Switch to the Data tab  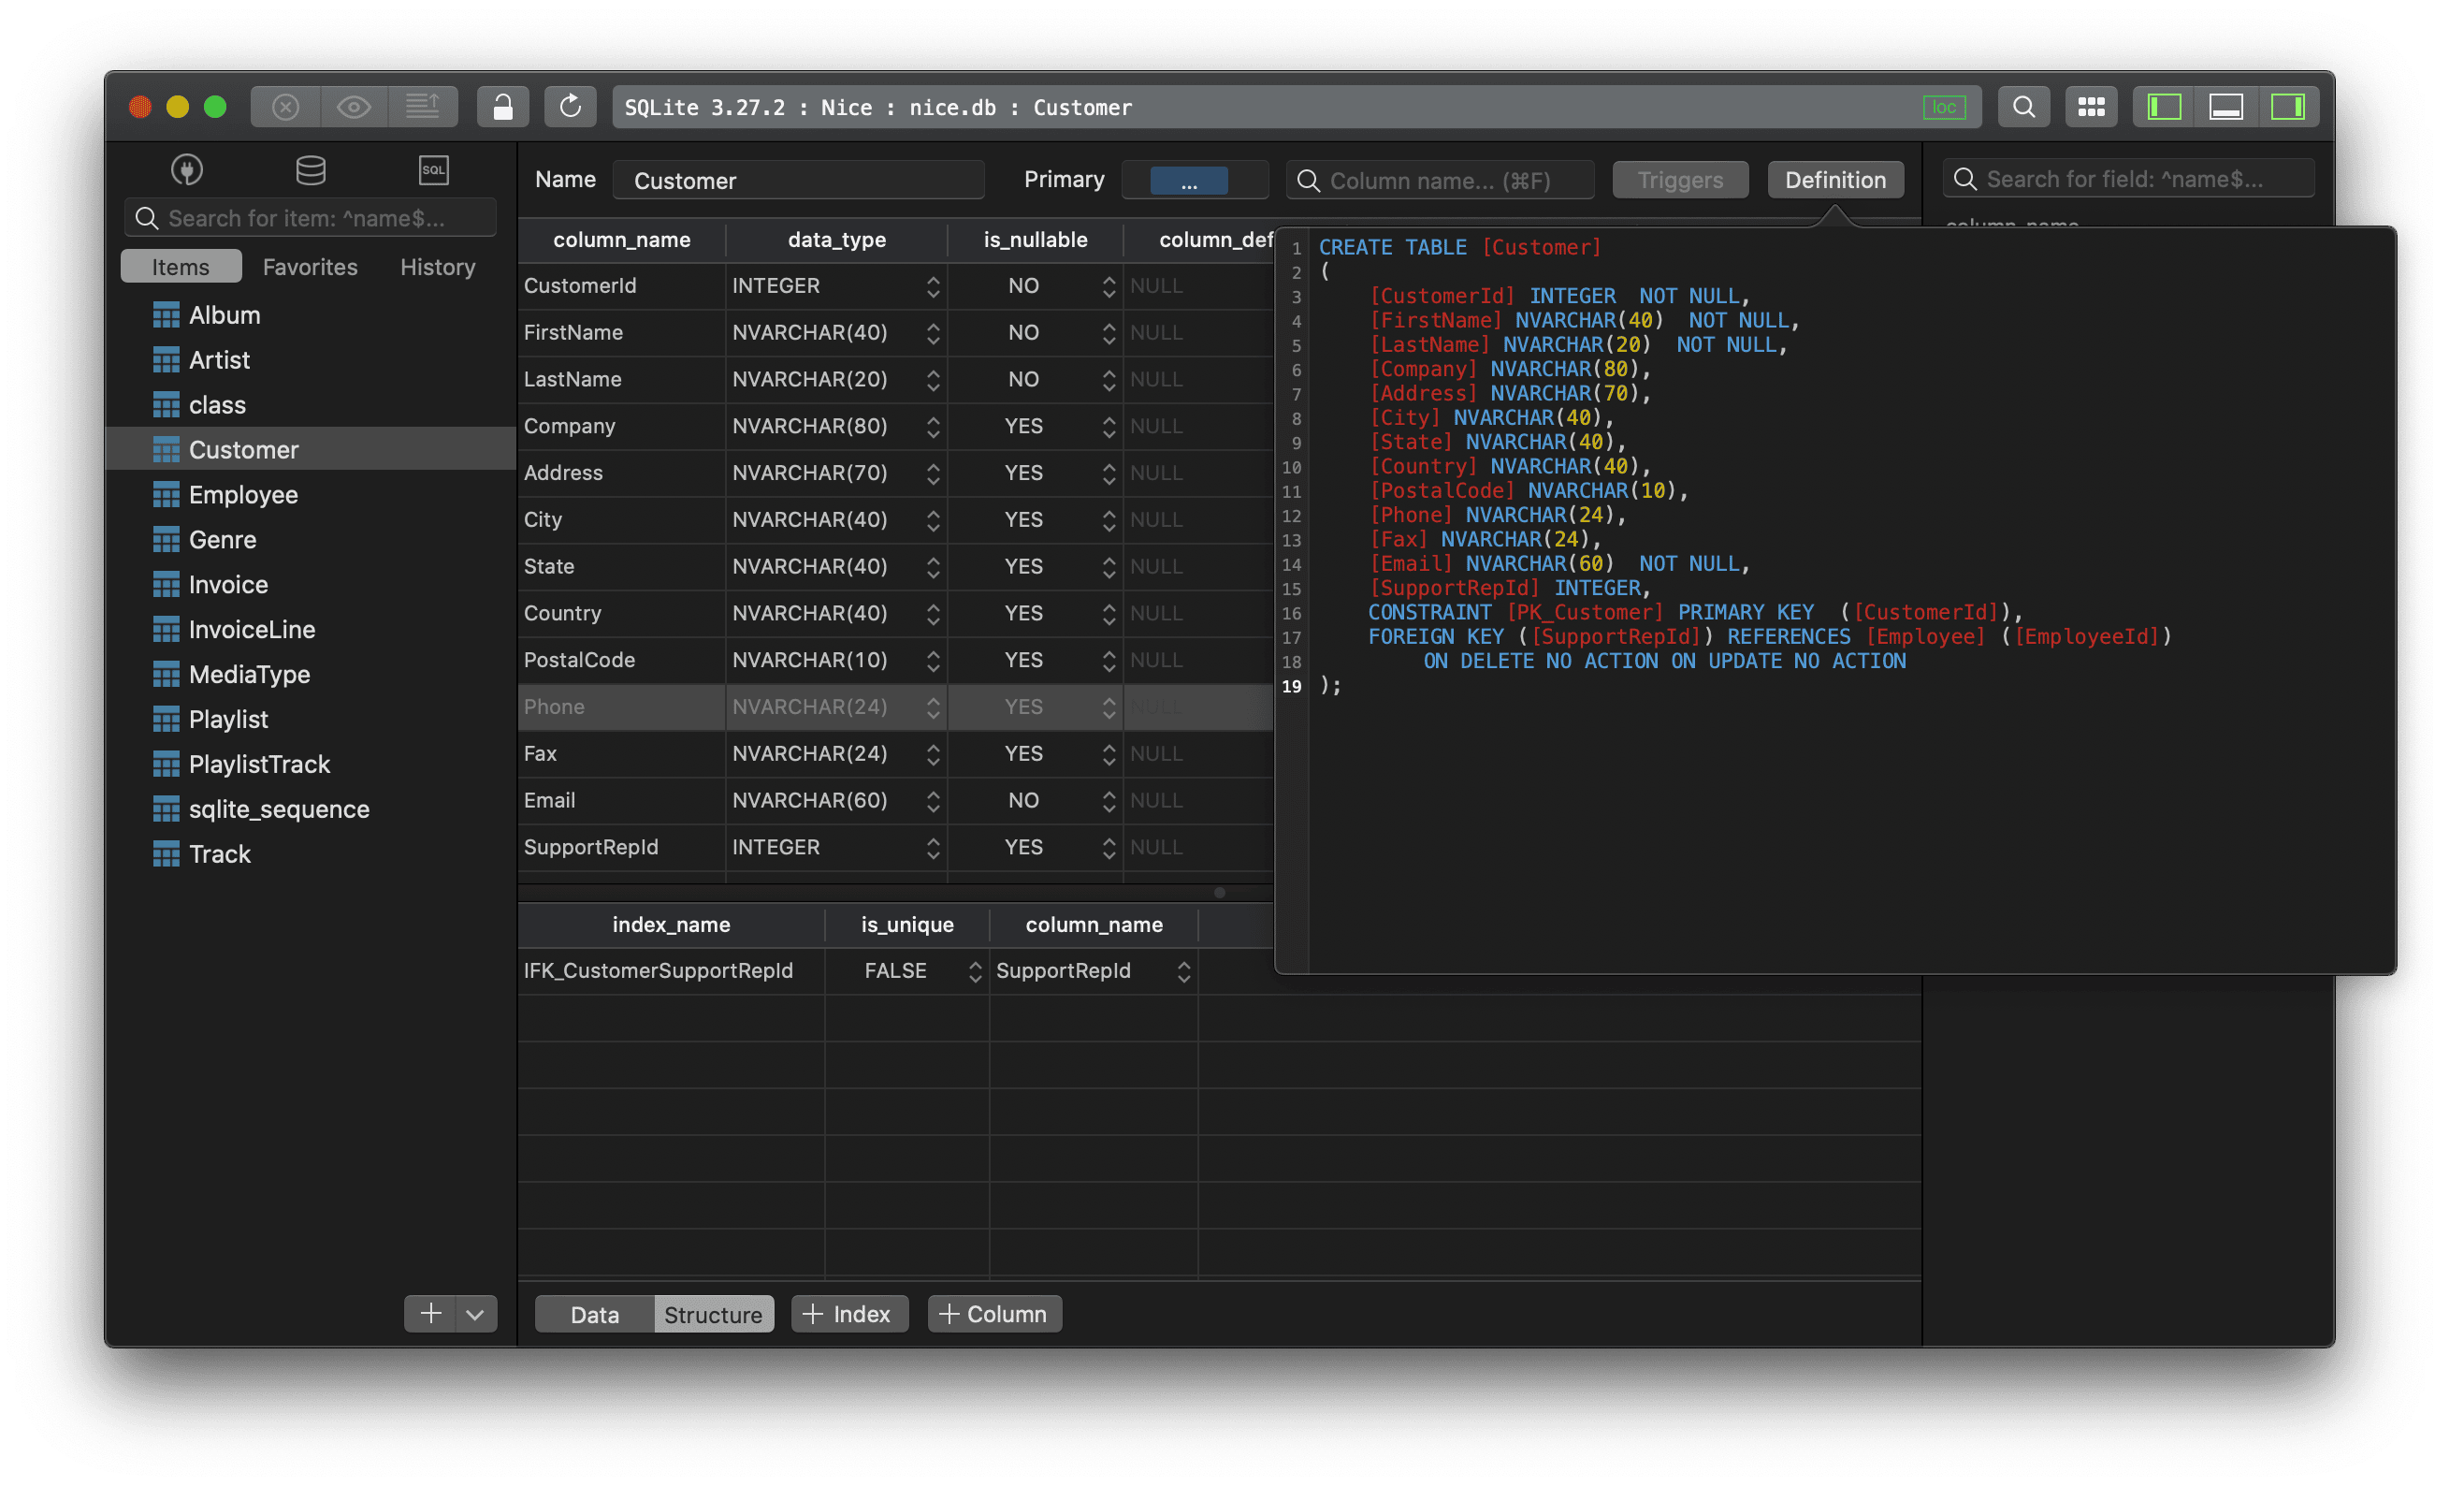point(594,1315)
